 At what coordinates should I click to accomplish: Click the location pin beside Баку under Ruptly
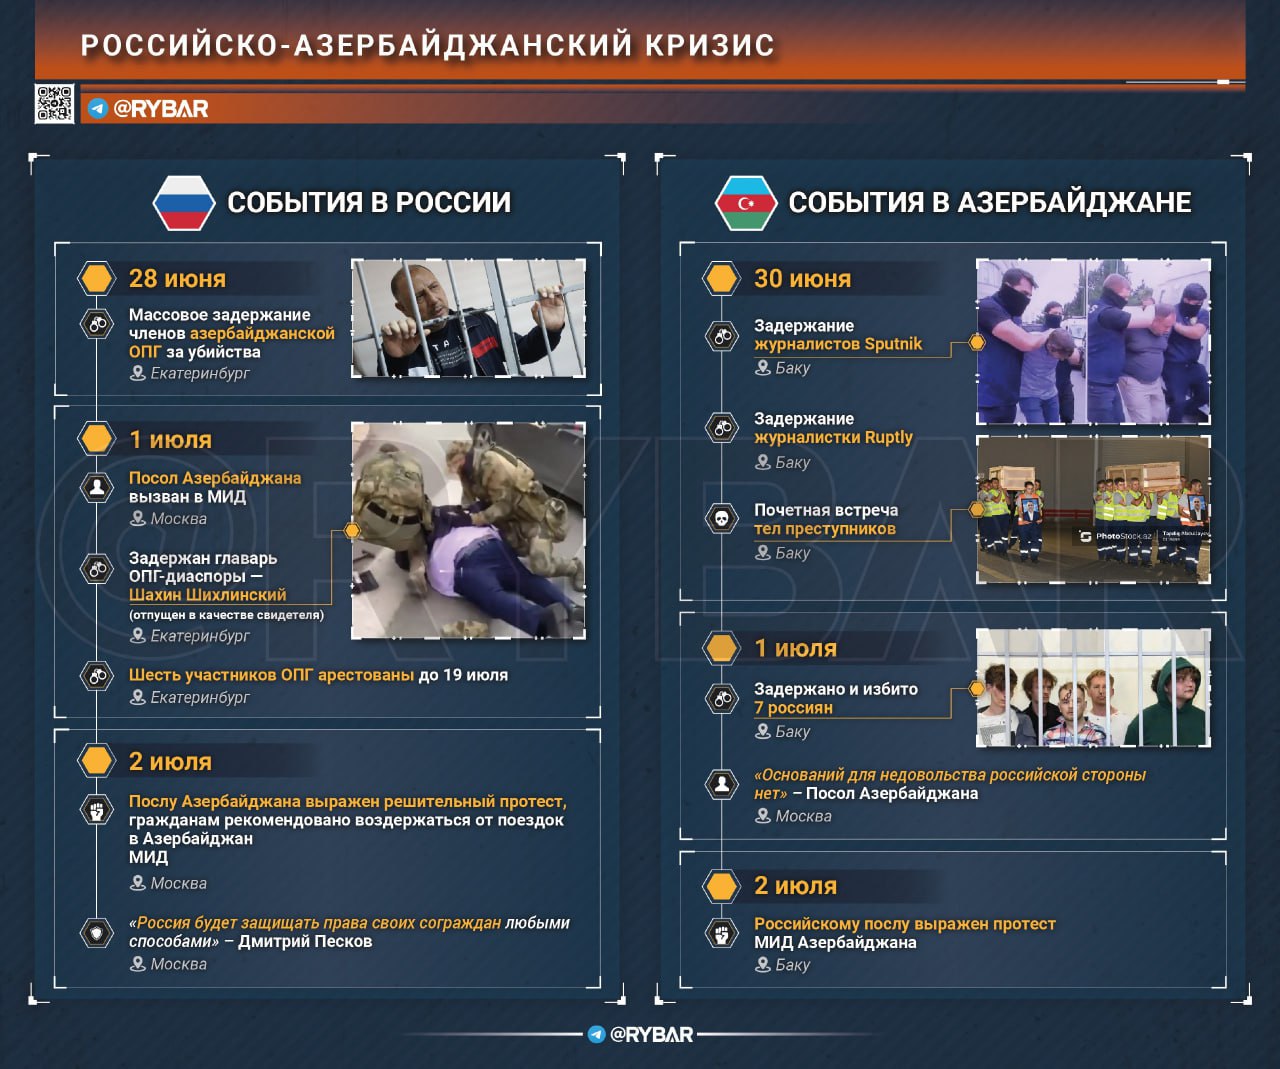763,461
